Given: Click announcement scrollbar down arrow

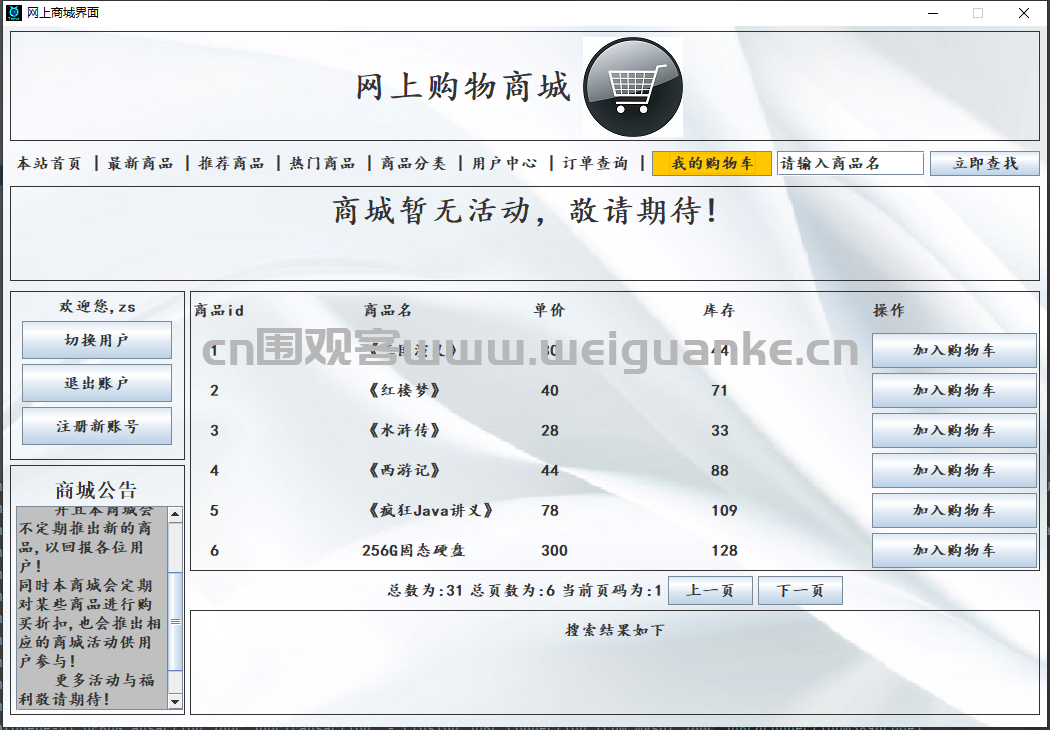Looking at the screenshot, I should coord(175,702).
